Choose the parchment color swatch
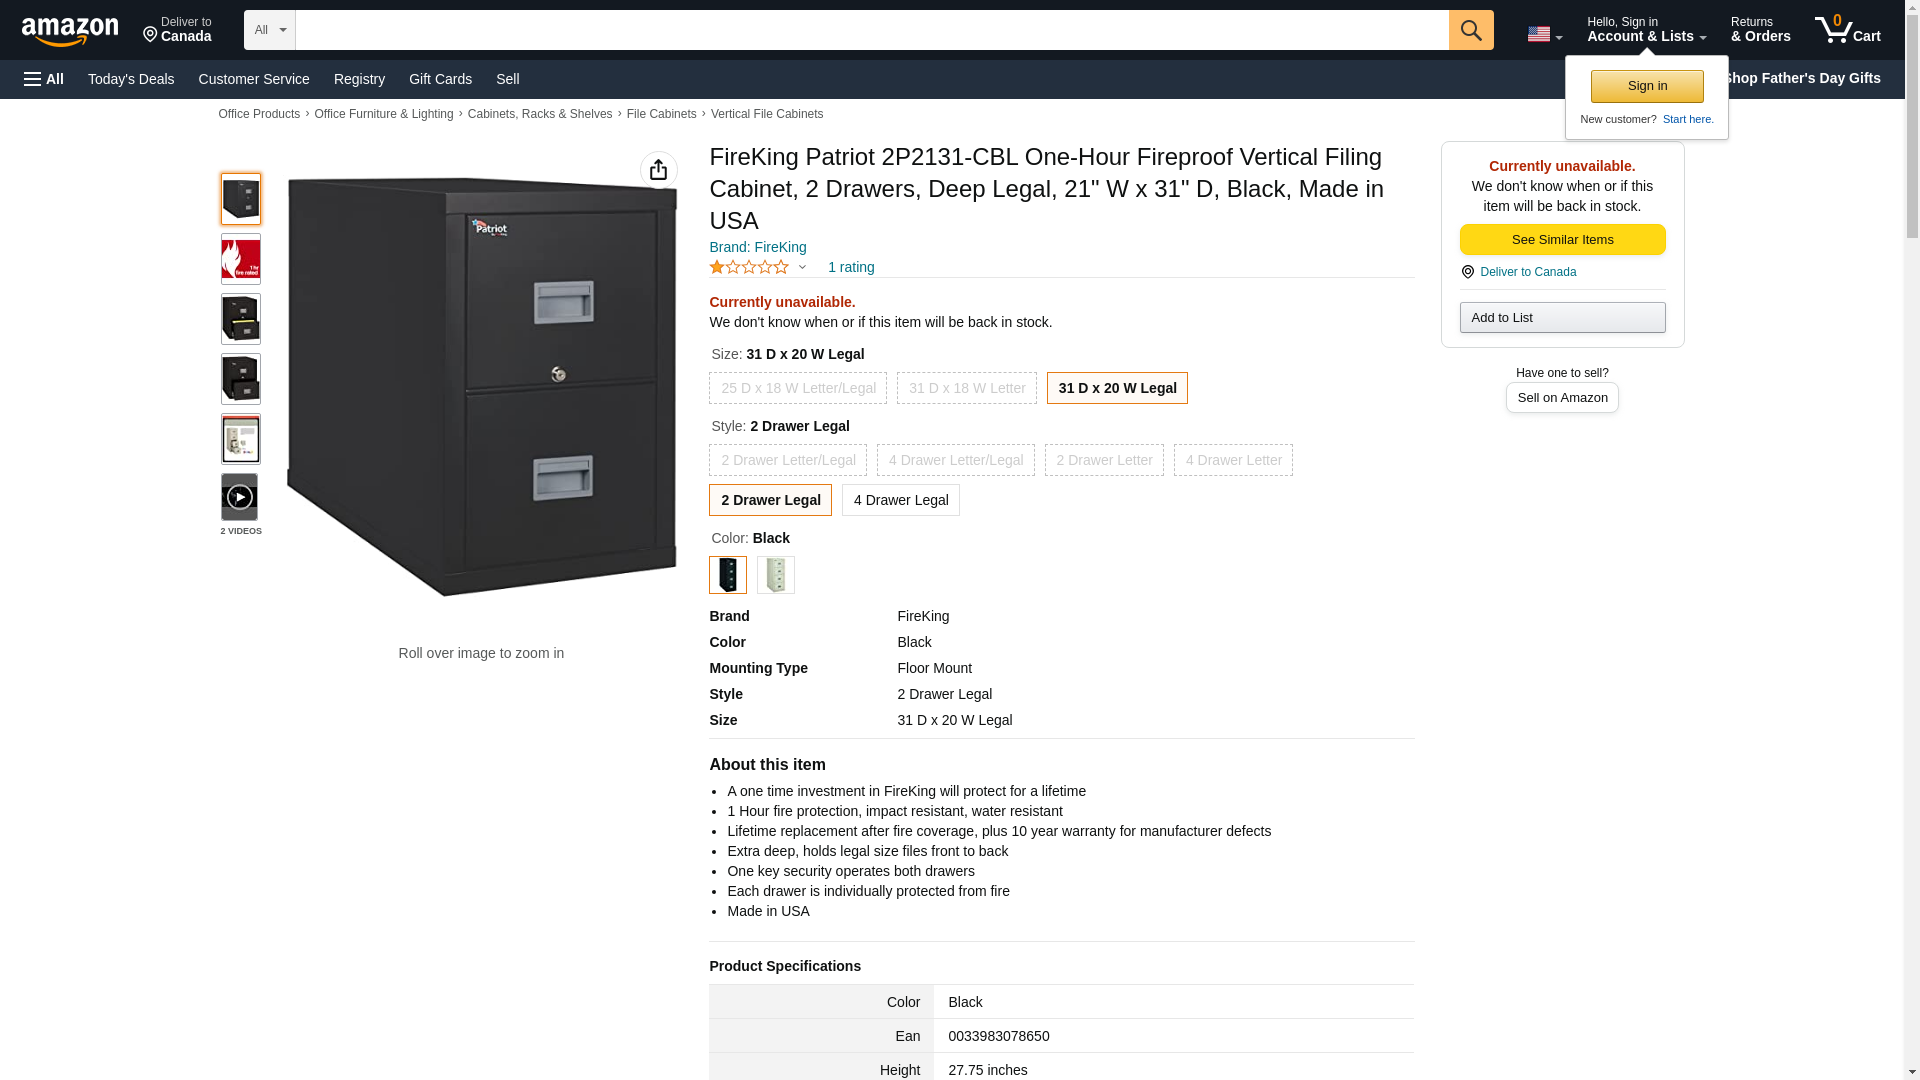This screenshot has width=1920, height=1080. (775, 575)
